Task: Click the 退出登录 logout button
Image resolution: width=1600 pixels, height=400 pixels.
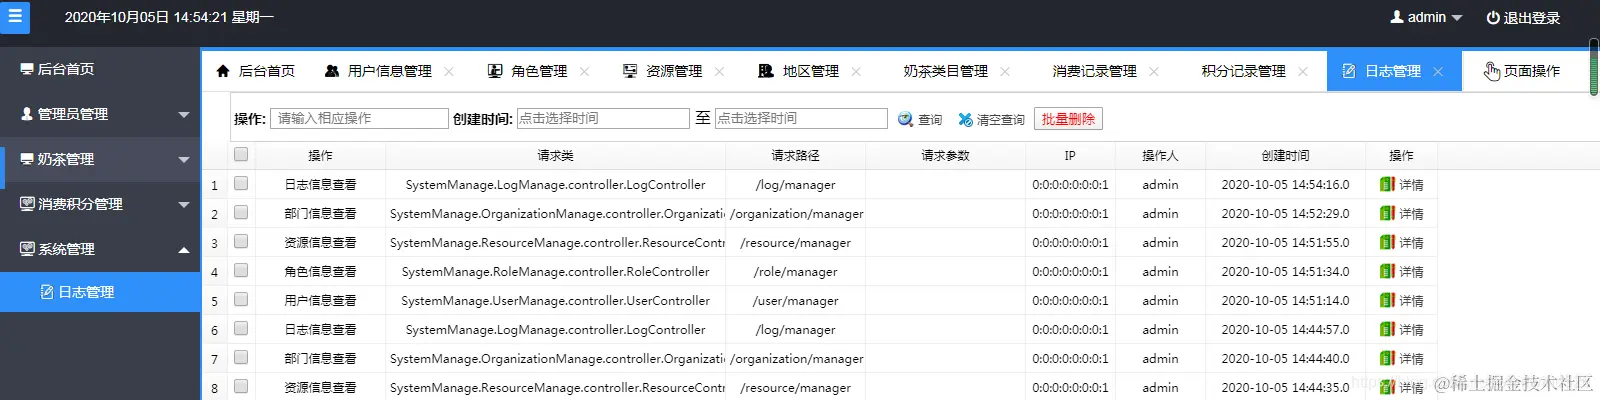Action: (x=1523, y=17)
